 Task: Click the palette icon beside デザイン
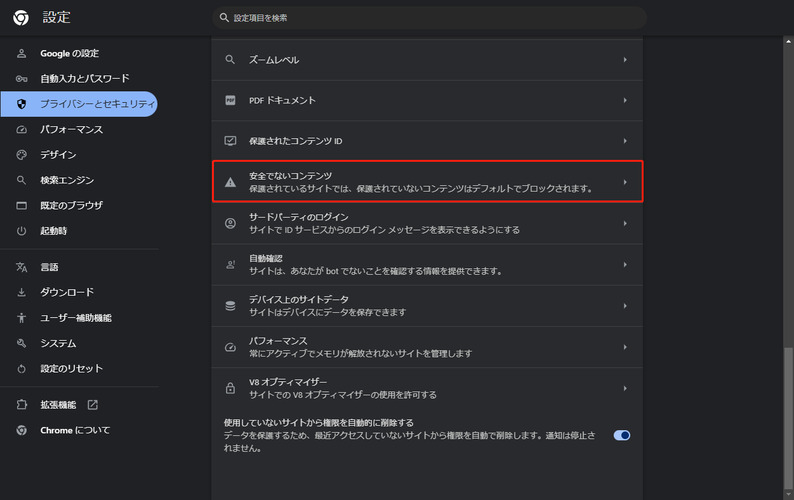click(x=21, y=155)
